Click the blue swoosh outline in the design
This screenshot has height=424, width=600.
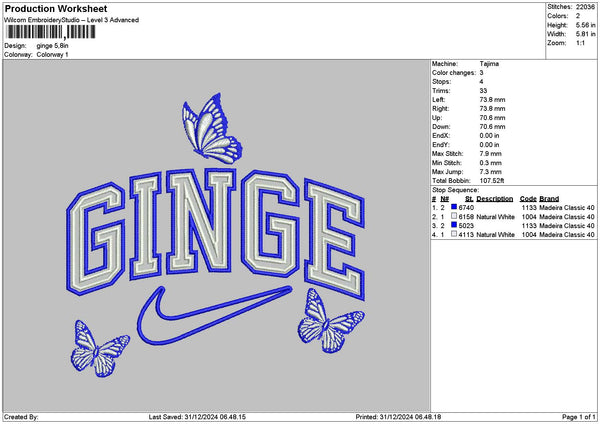pos(214,315)
